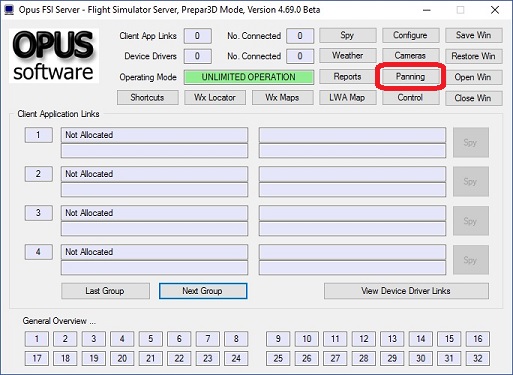Click the application icon in title bar

[x=9, y=10]
